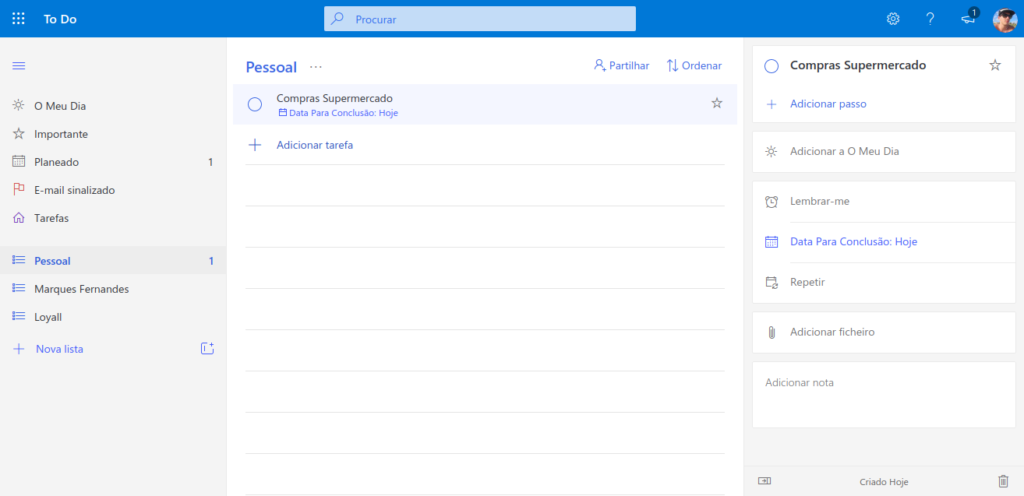Open O Meu Dia list

coord(113,106)
